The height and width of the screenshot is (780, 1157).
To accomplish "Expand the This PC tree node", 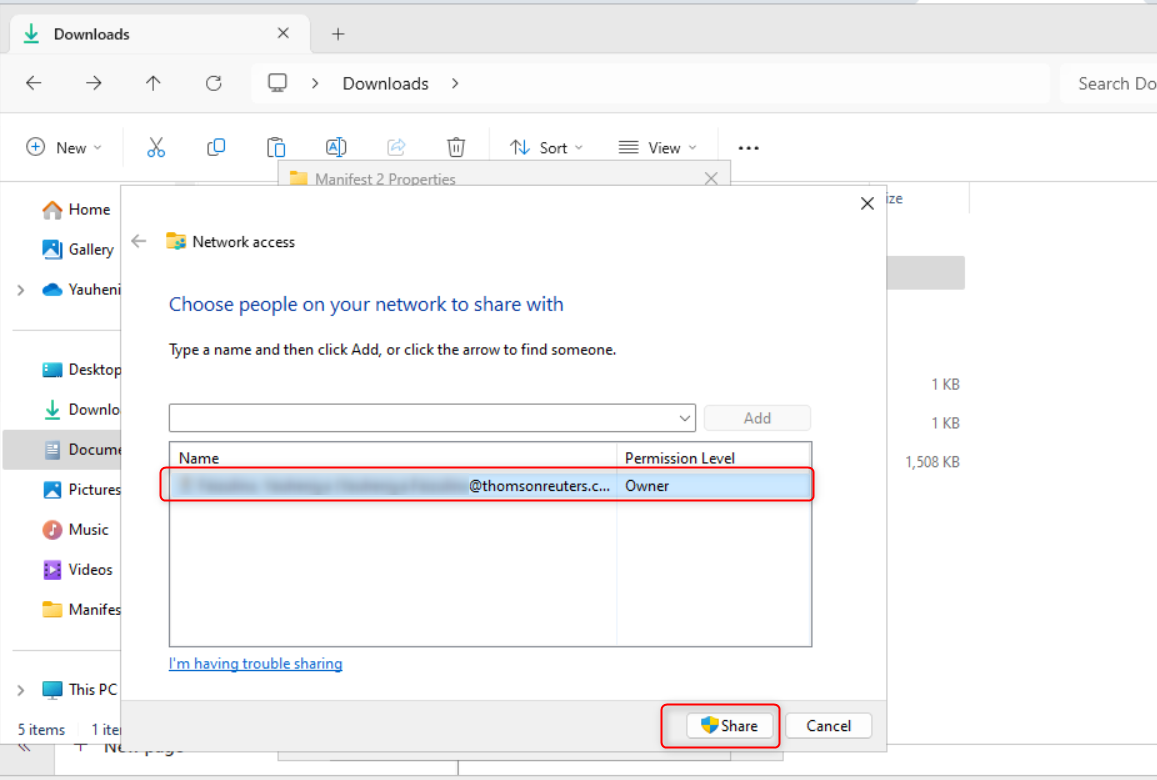I will [21, 690].
